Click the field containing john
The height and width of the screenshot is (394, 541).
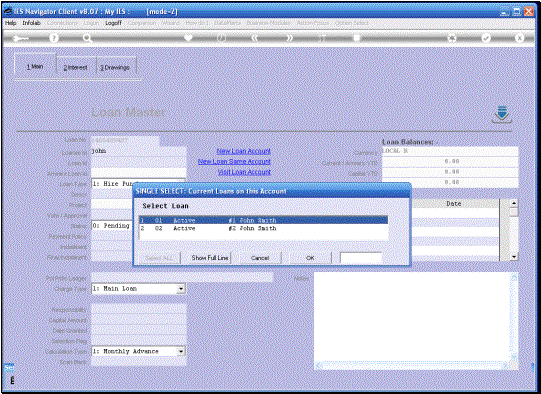(138, 151)
